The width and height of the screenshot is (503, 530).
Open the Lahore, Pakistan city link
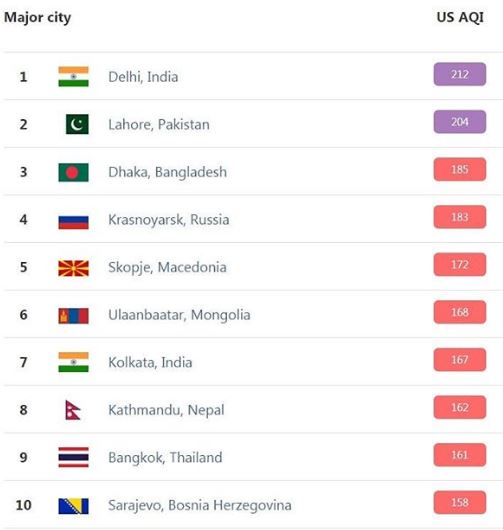tap(159, 124)
